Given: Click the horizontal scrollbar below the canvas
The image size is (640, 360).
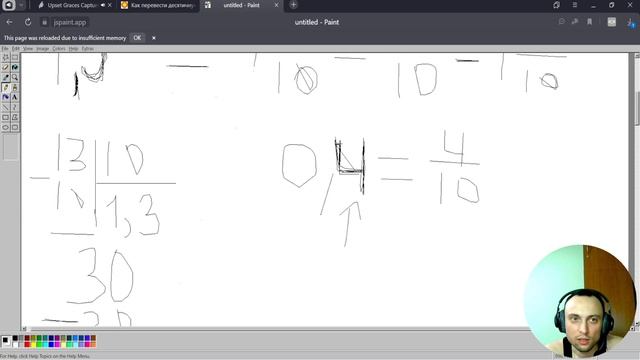Looking at the screenshot, I should (x=278, y=329).
